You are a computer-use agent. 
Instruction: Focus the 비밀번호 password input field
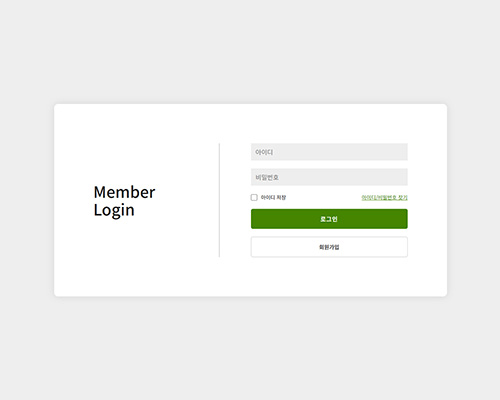pos(329,177)
